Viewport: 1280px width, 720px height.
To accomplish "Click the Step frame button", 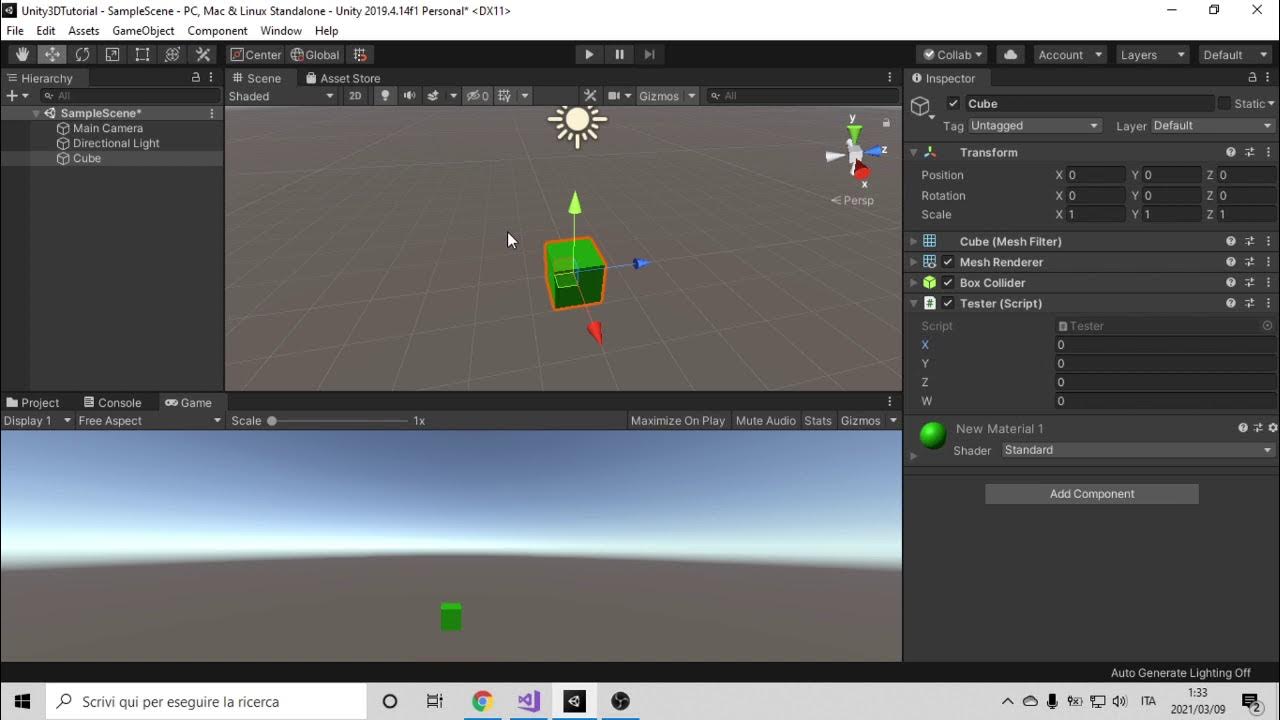I will [649, 55].
